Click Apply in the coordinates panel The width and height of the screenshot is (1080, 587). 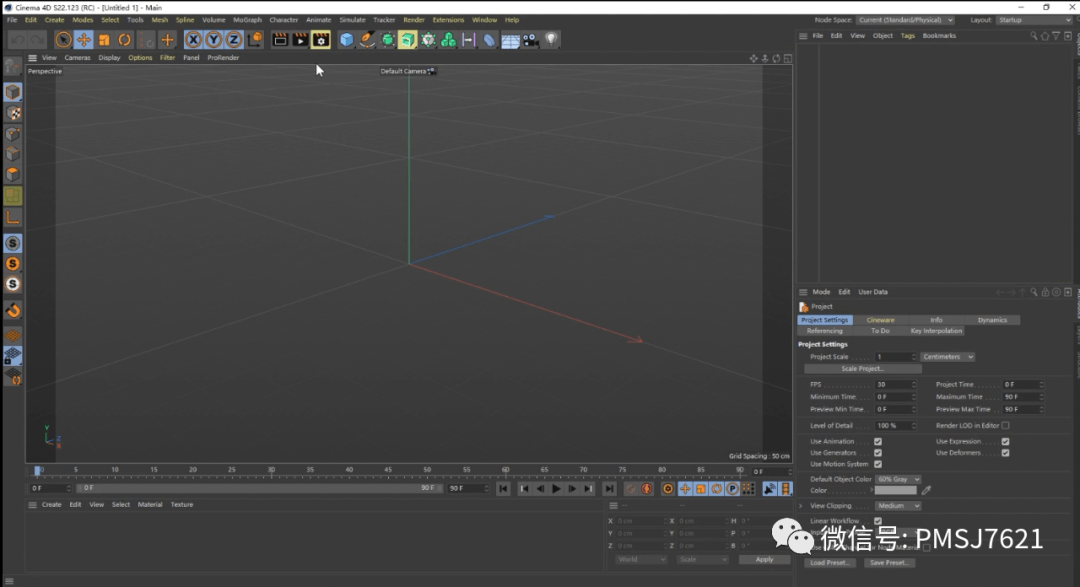(x=764, y=559)
